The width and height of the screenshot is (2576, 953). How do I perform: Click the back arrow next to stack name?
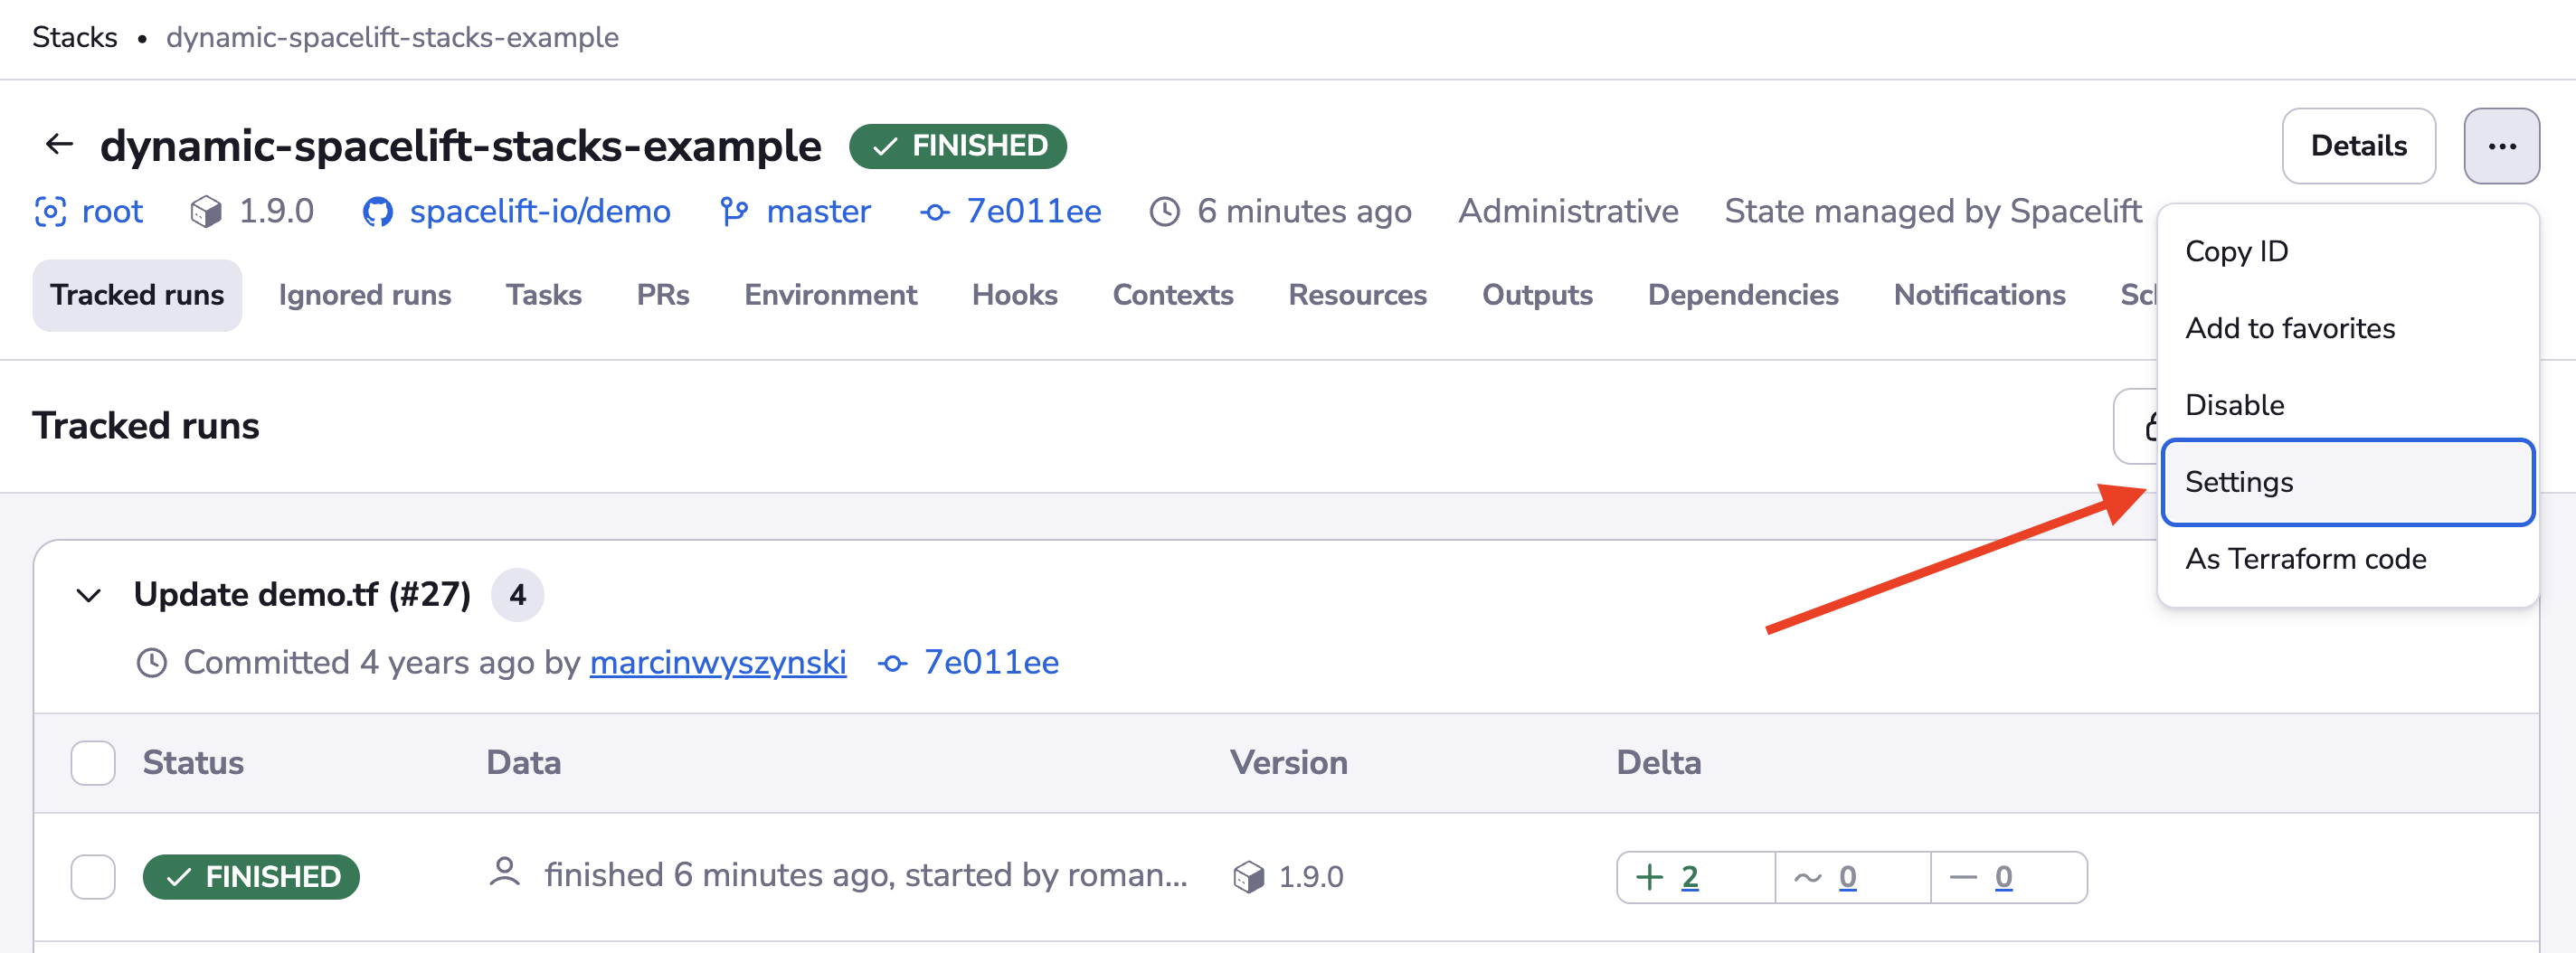tap(59, 145)
